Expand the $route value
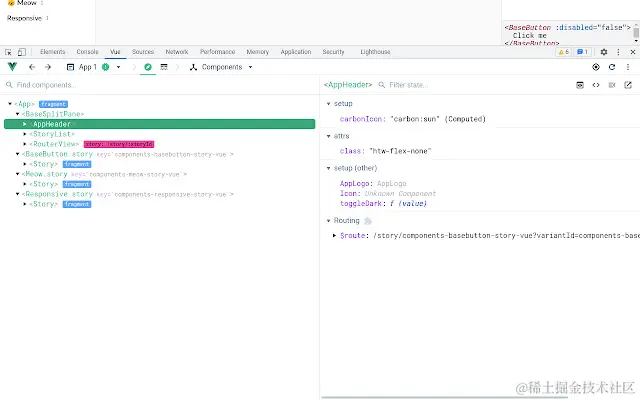Viewport: 640px width, 400px height. (334, 235)
